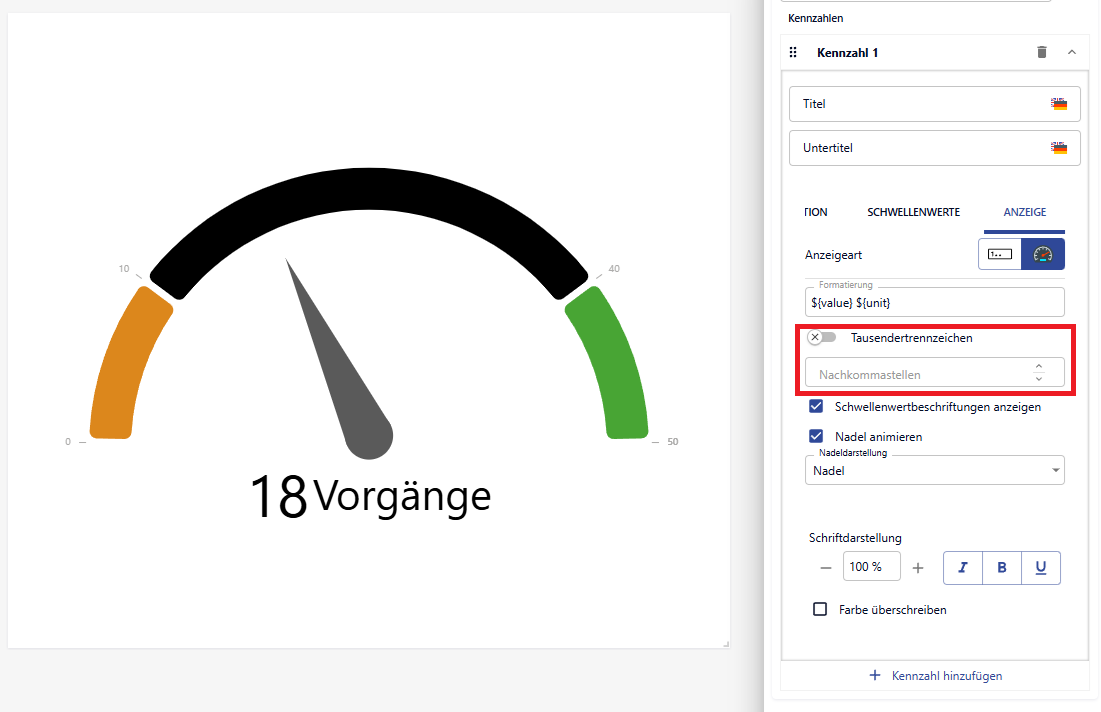1101x712 pixels.
Task: Decrease font size with the minus button
Action: [826, 567]
